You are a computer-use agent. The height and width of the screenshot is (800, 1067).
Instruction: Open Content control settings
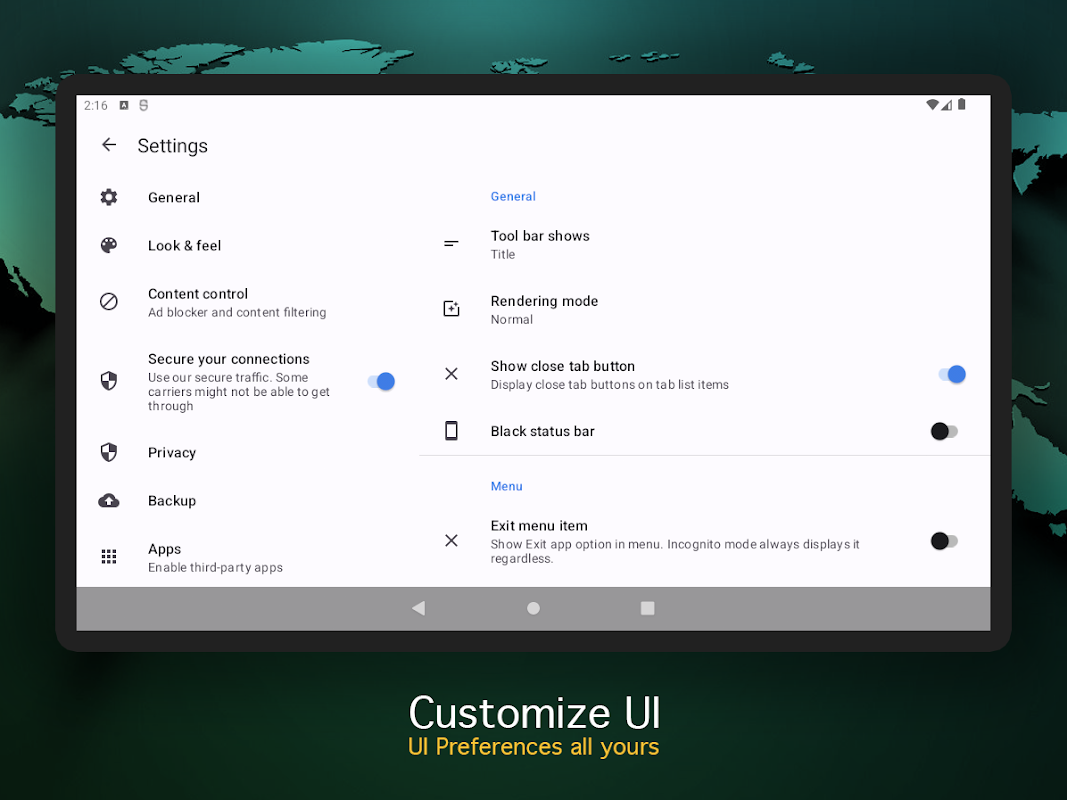[x=248, y=302]
